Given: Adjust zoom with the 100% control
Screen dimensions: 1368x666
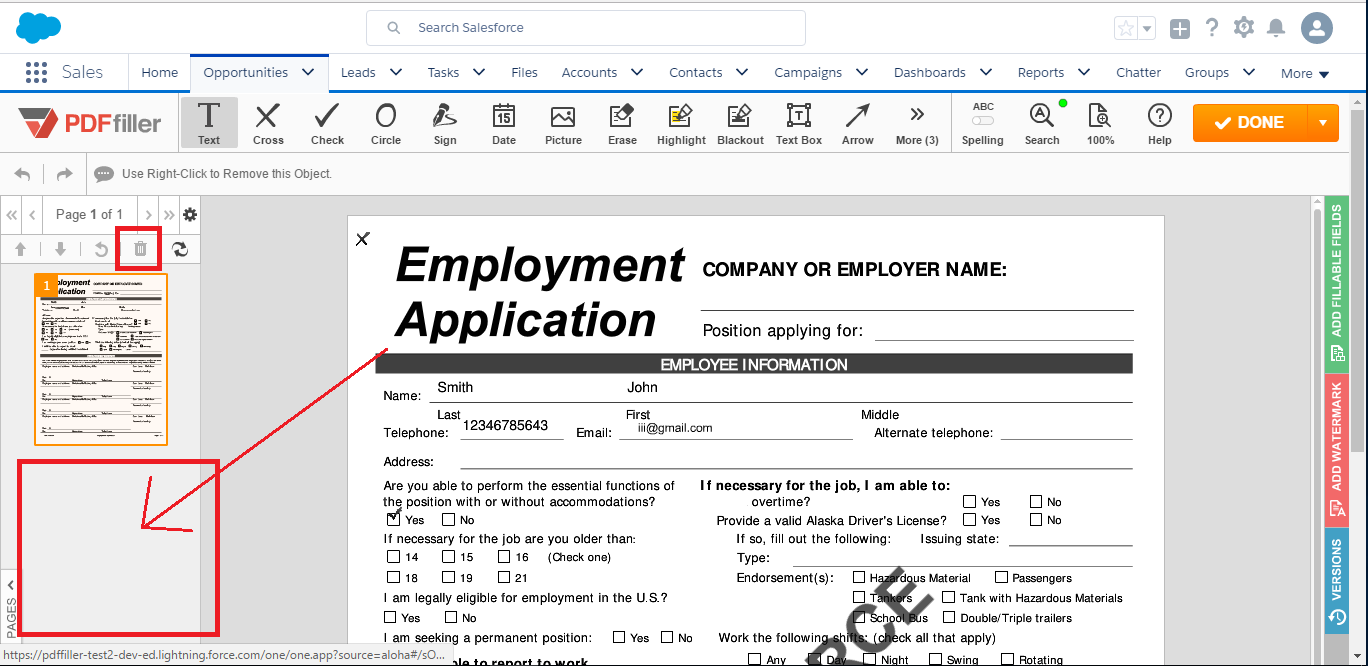Looking at the screenshot, I should tap(1100, 123).
